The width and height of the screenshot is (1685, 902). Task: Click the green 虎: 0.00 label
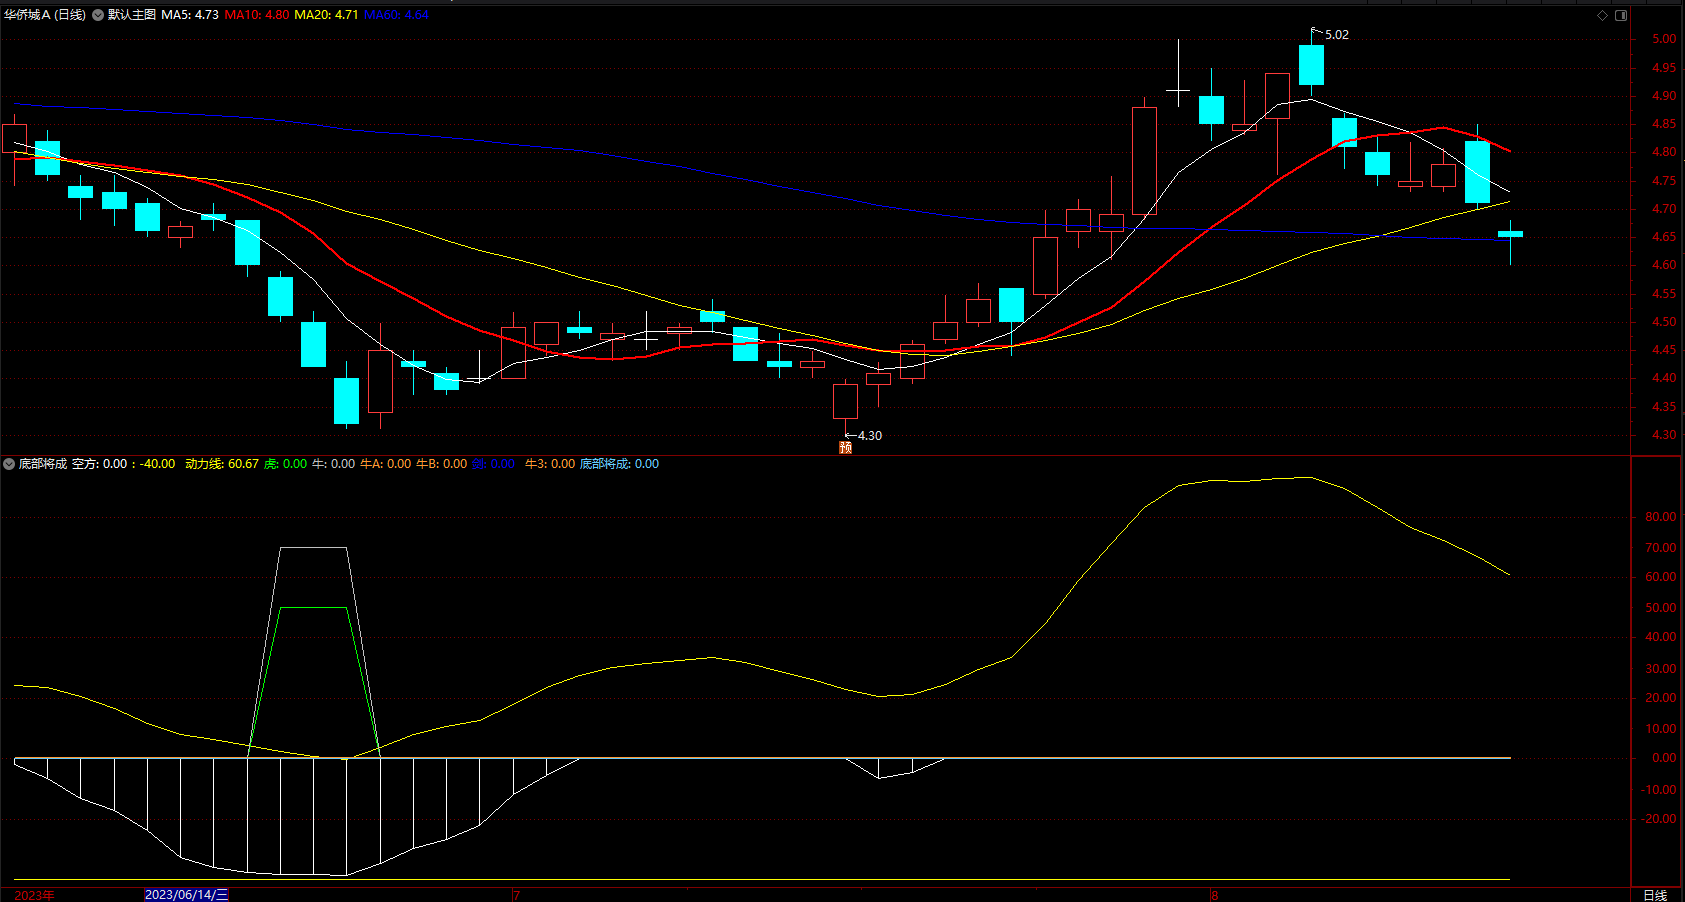[x=285, y=464]
